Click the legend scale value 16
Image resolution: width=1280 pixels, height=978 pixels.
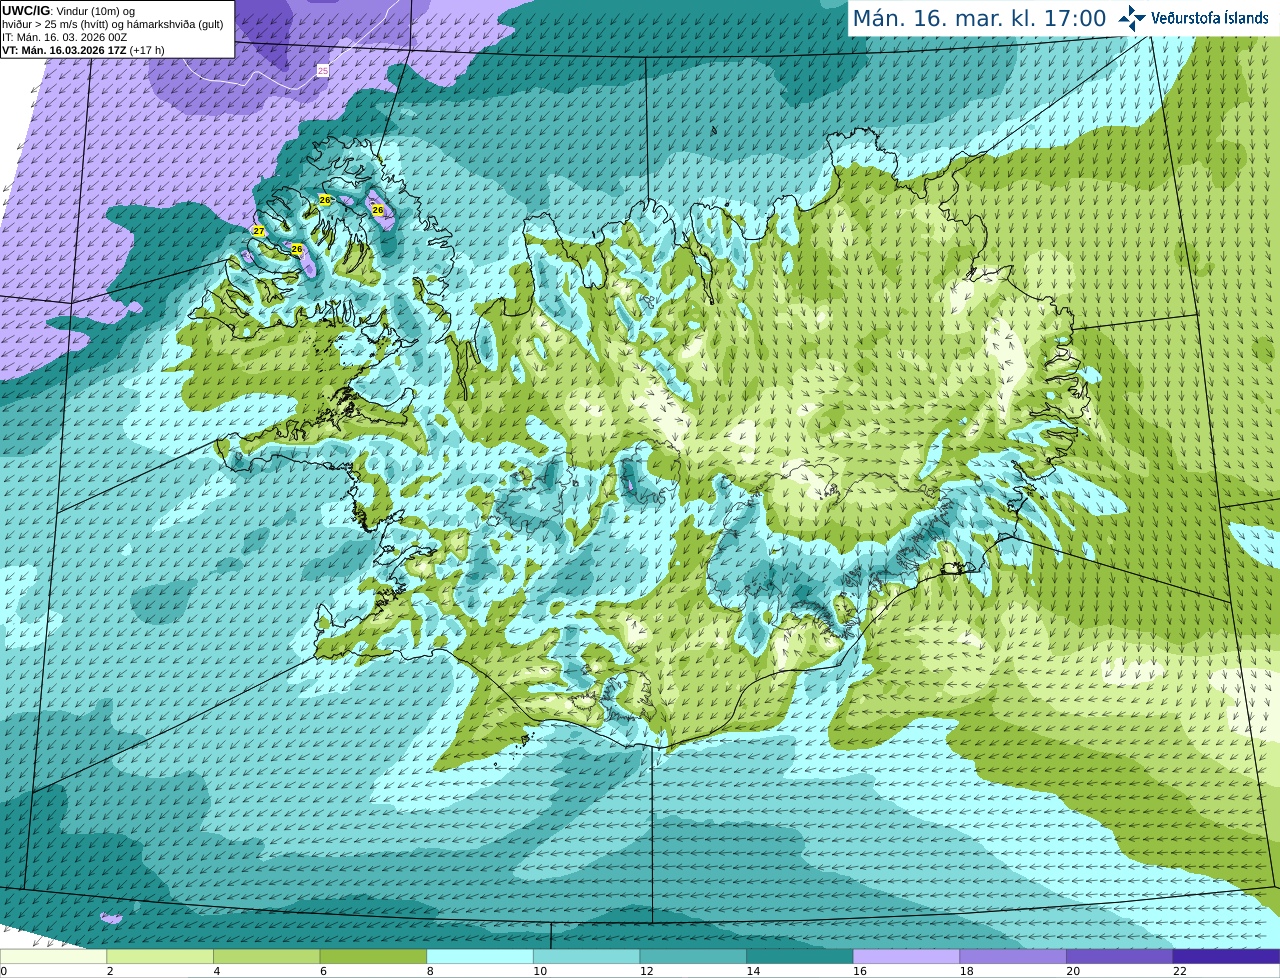coord(860,971)
